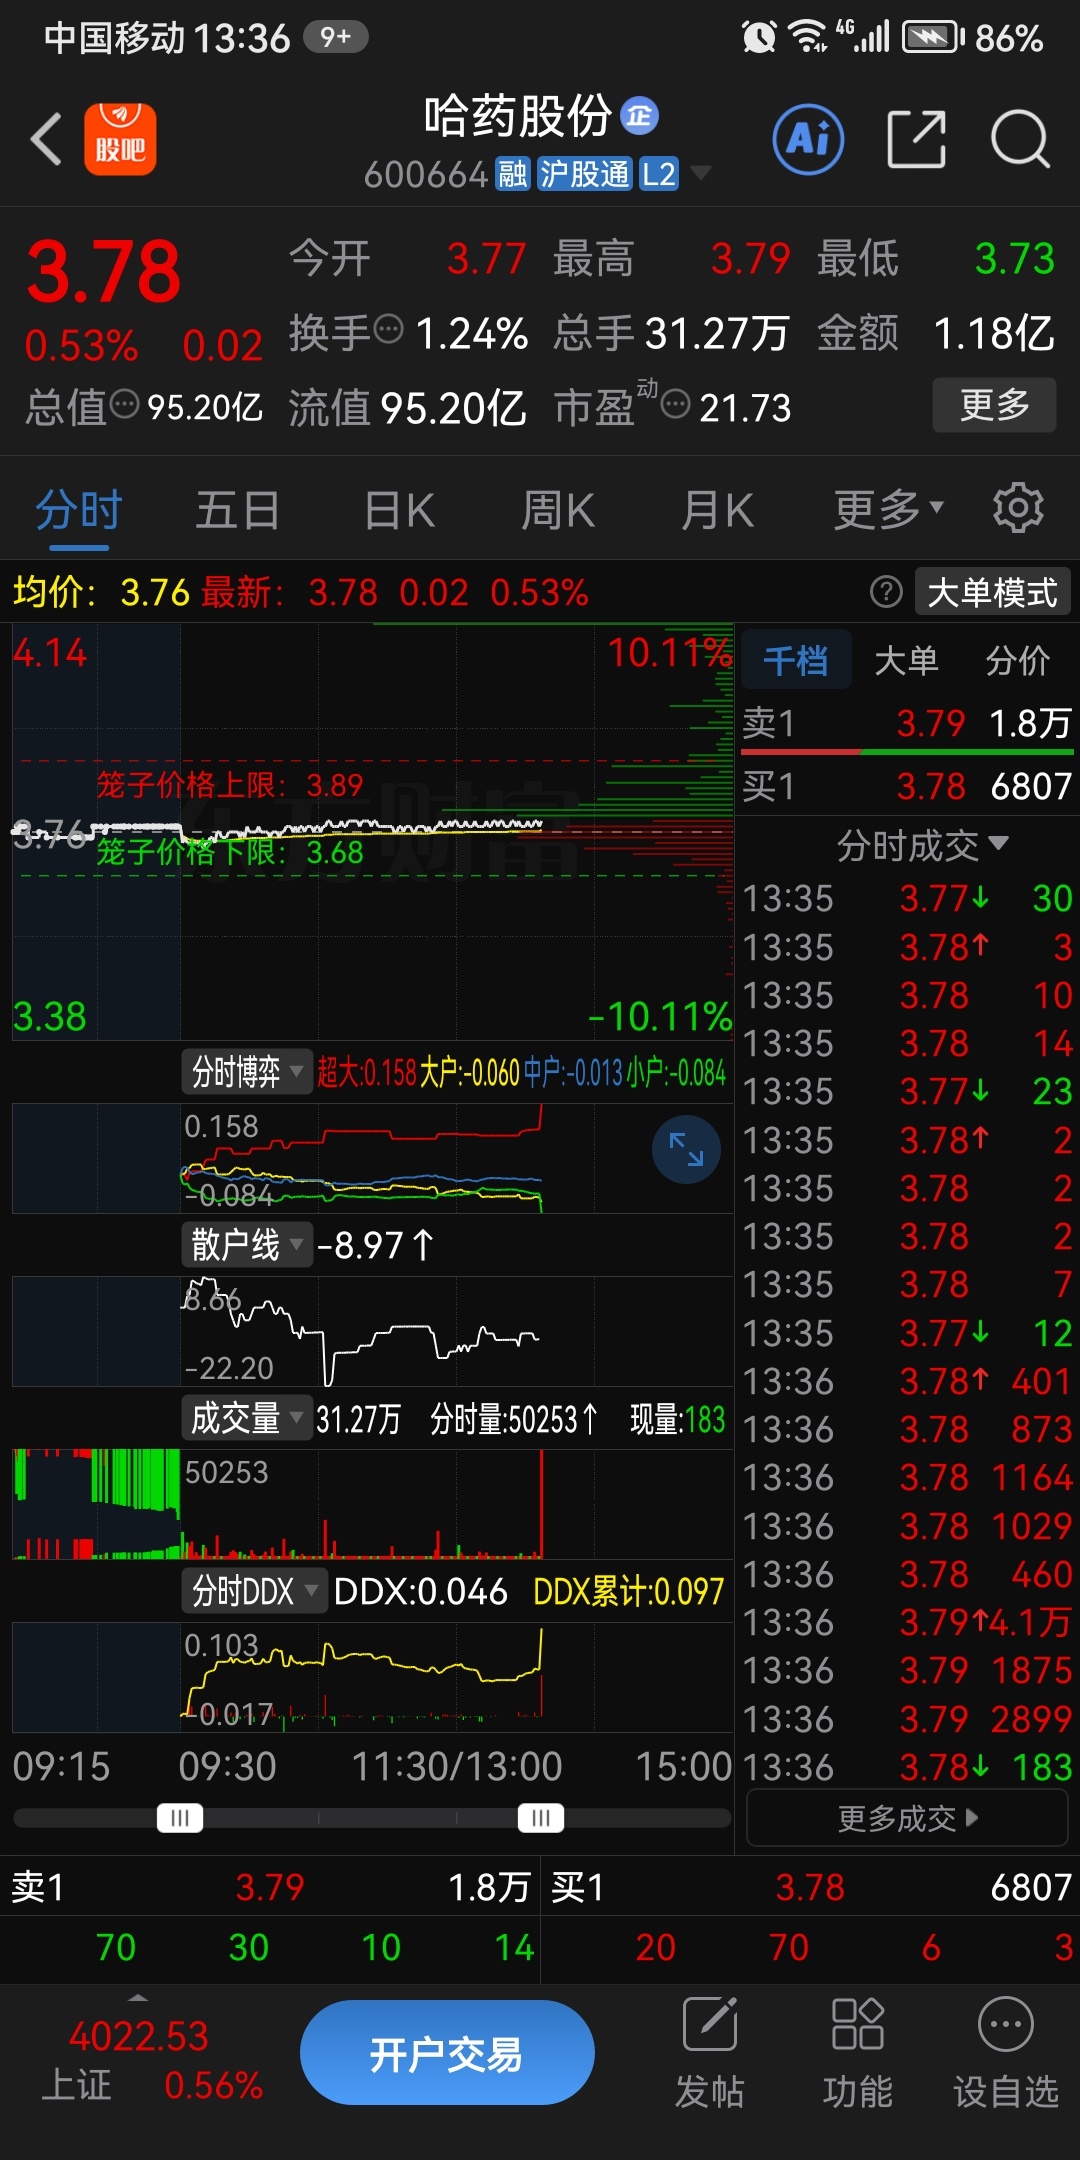Switch to the 日K tab
Viewport: 1080px width, 2160px height.
[x=399, y=510]
